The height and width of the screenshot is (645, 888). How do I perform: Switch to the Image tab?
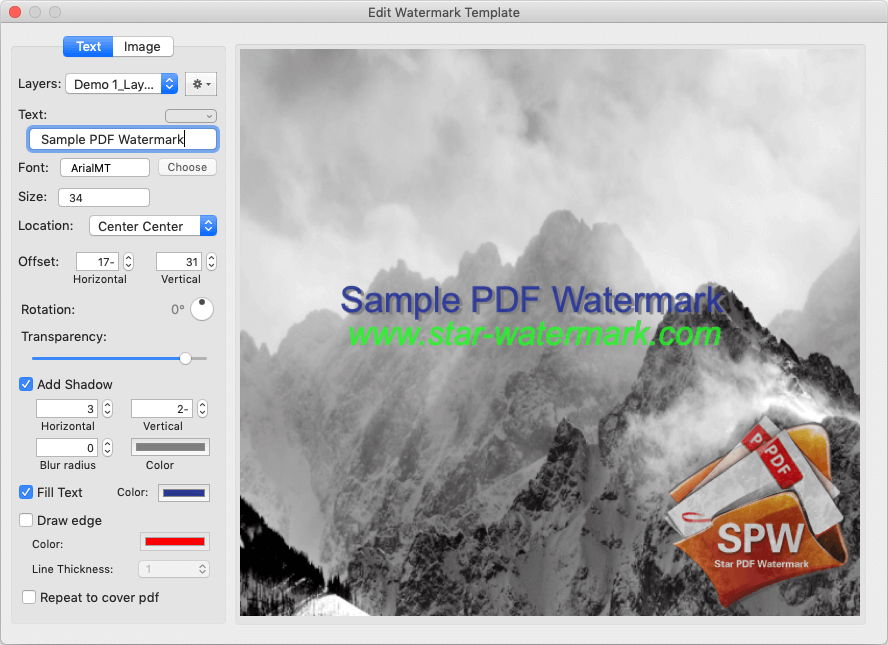coord(142,46)
